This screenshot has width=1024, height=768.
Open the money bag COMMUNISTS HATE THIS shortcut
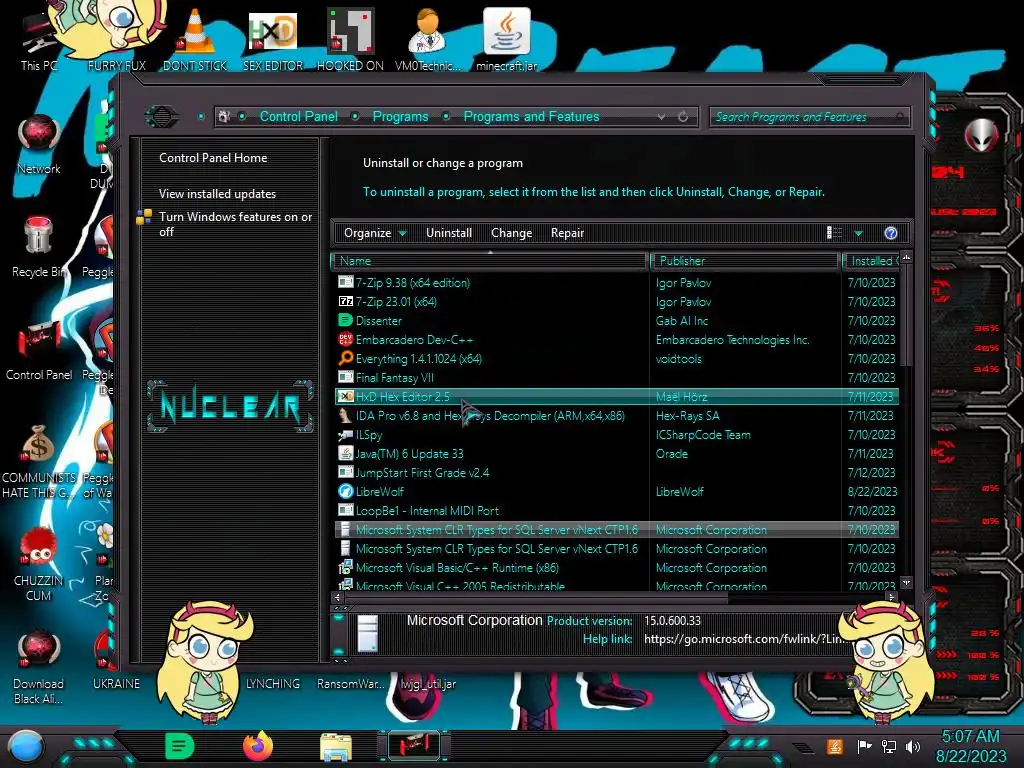(x=38, y=461)
